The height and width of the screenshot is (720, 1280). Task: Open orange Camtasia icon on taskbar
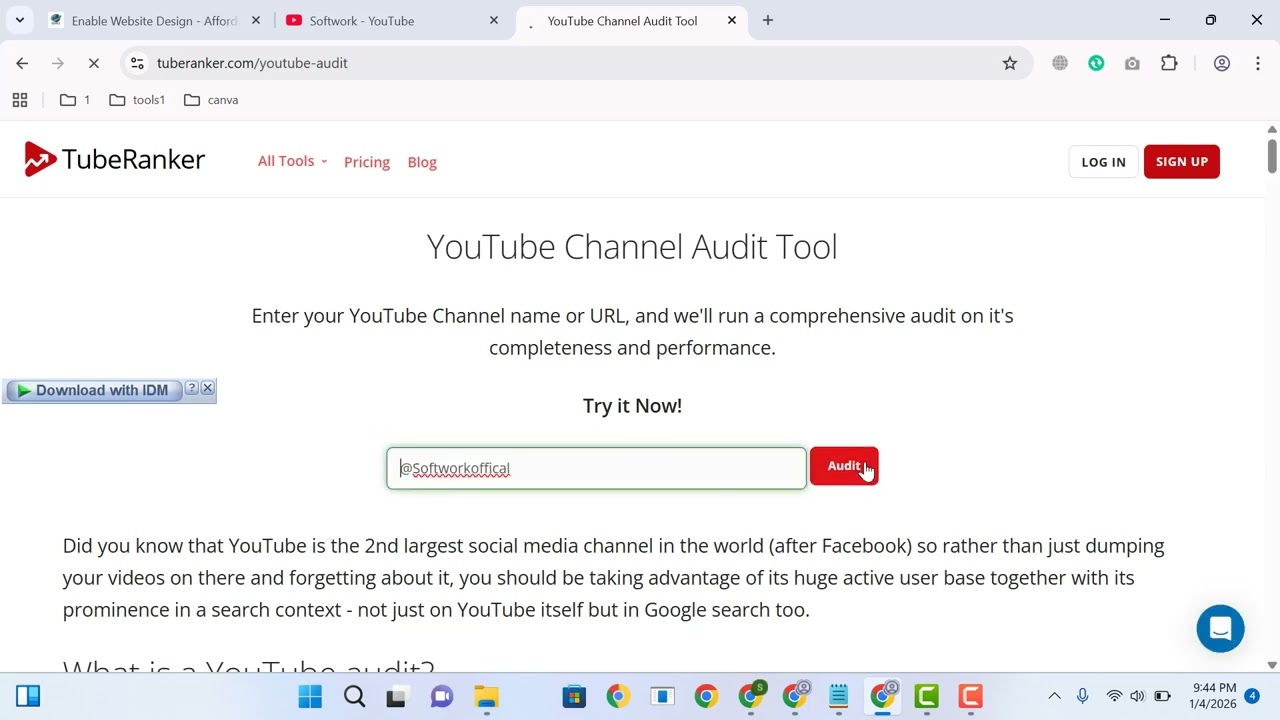pyautogui.click(x=970, y=696)
